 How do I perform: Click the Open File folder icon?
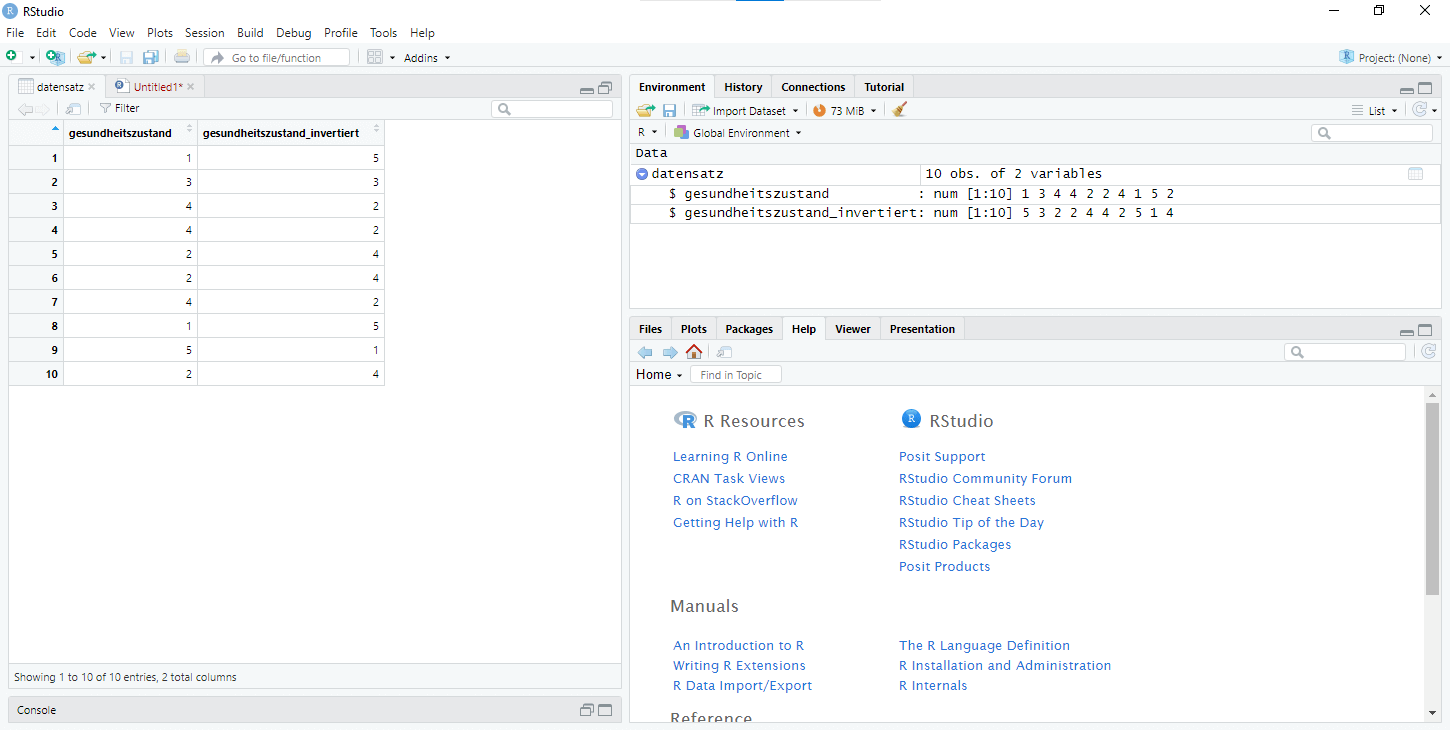86,57
